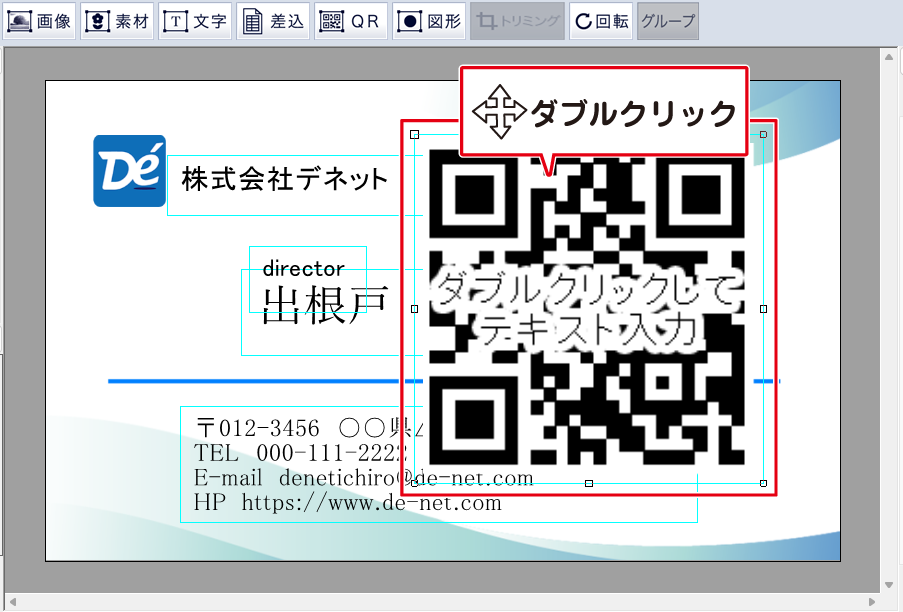The image size is (903, 612).
Task: Click the 差込 (merge insert) button
Action: pyautogui.click(x=273, y=21)
